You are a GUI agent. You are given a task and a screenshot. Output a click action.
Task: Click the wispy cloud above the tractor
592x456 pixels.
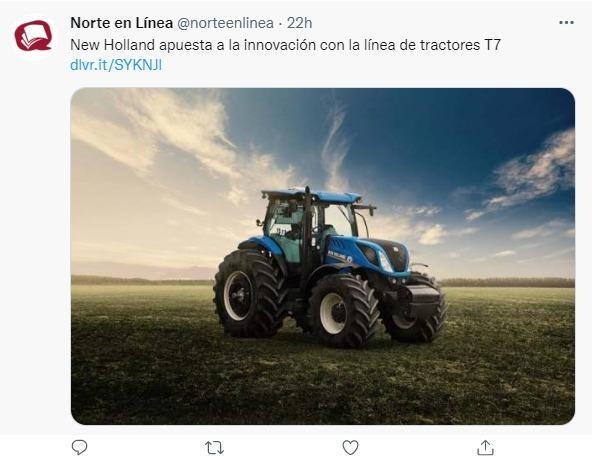335,147
